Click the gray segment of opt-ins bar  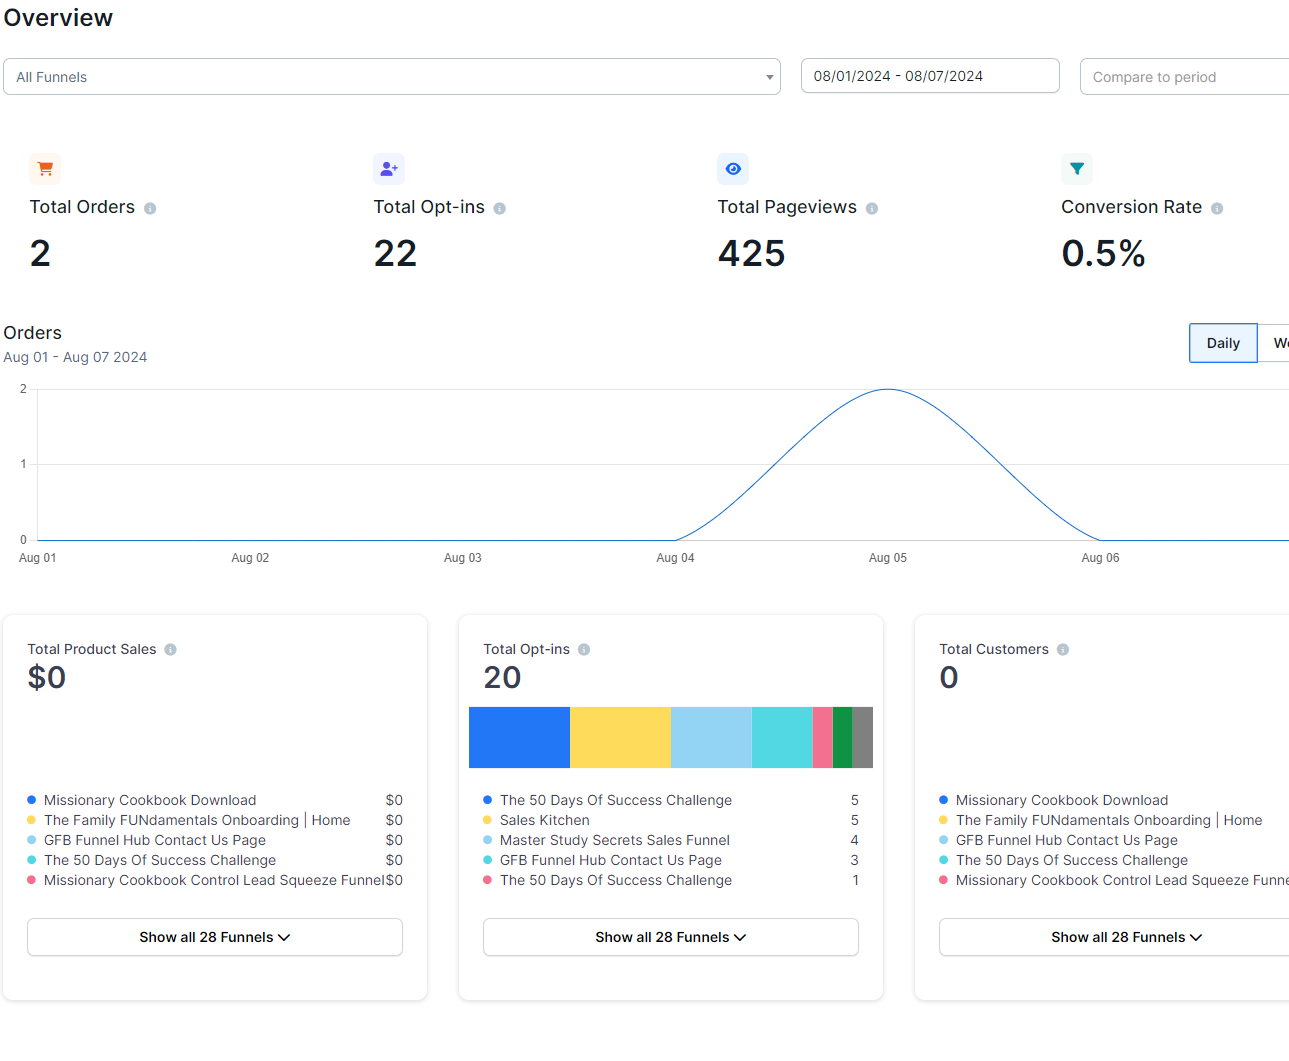tap(863, 737)
